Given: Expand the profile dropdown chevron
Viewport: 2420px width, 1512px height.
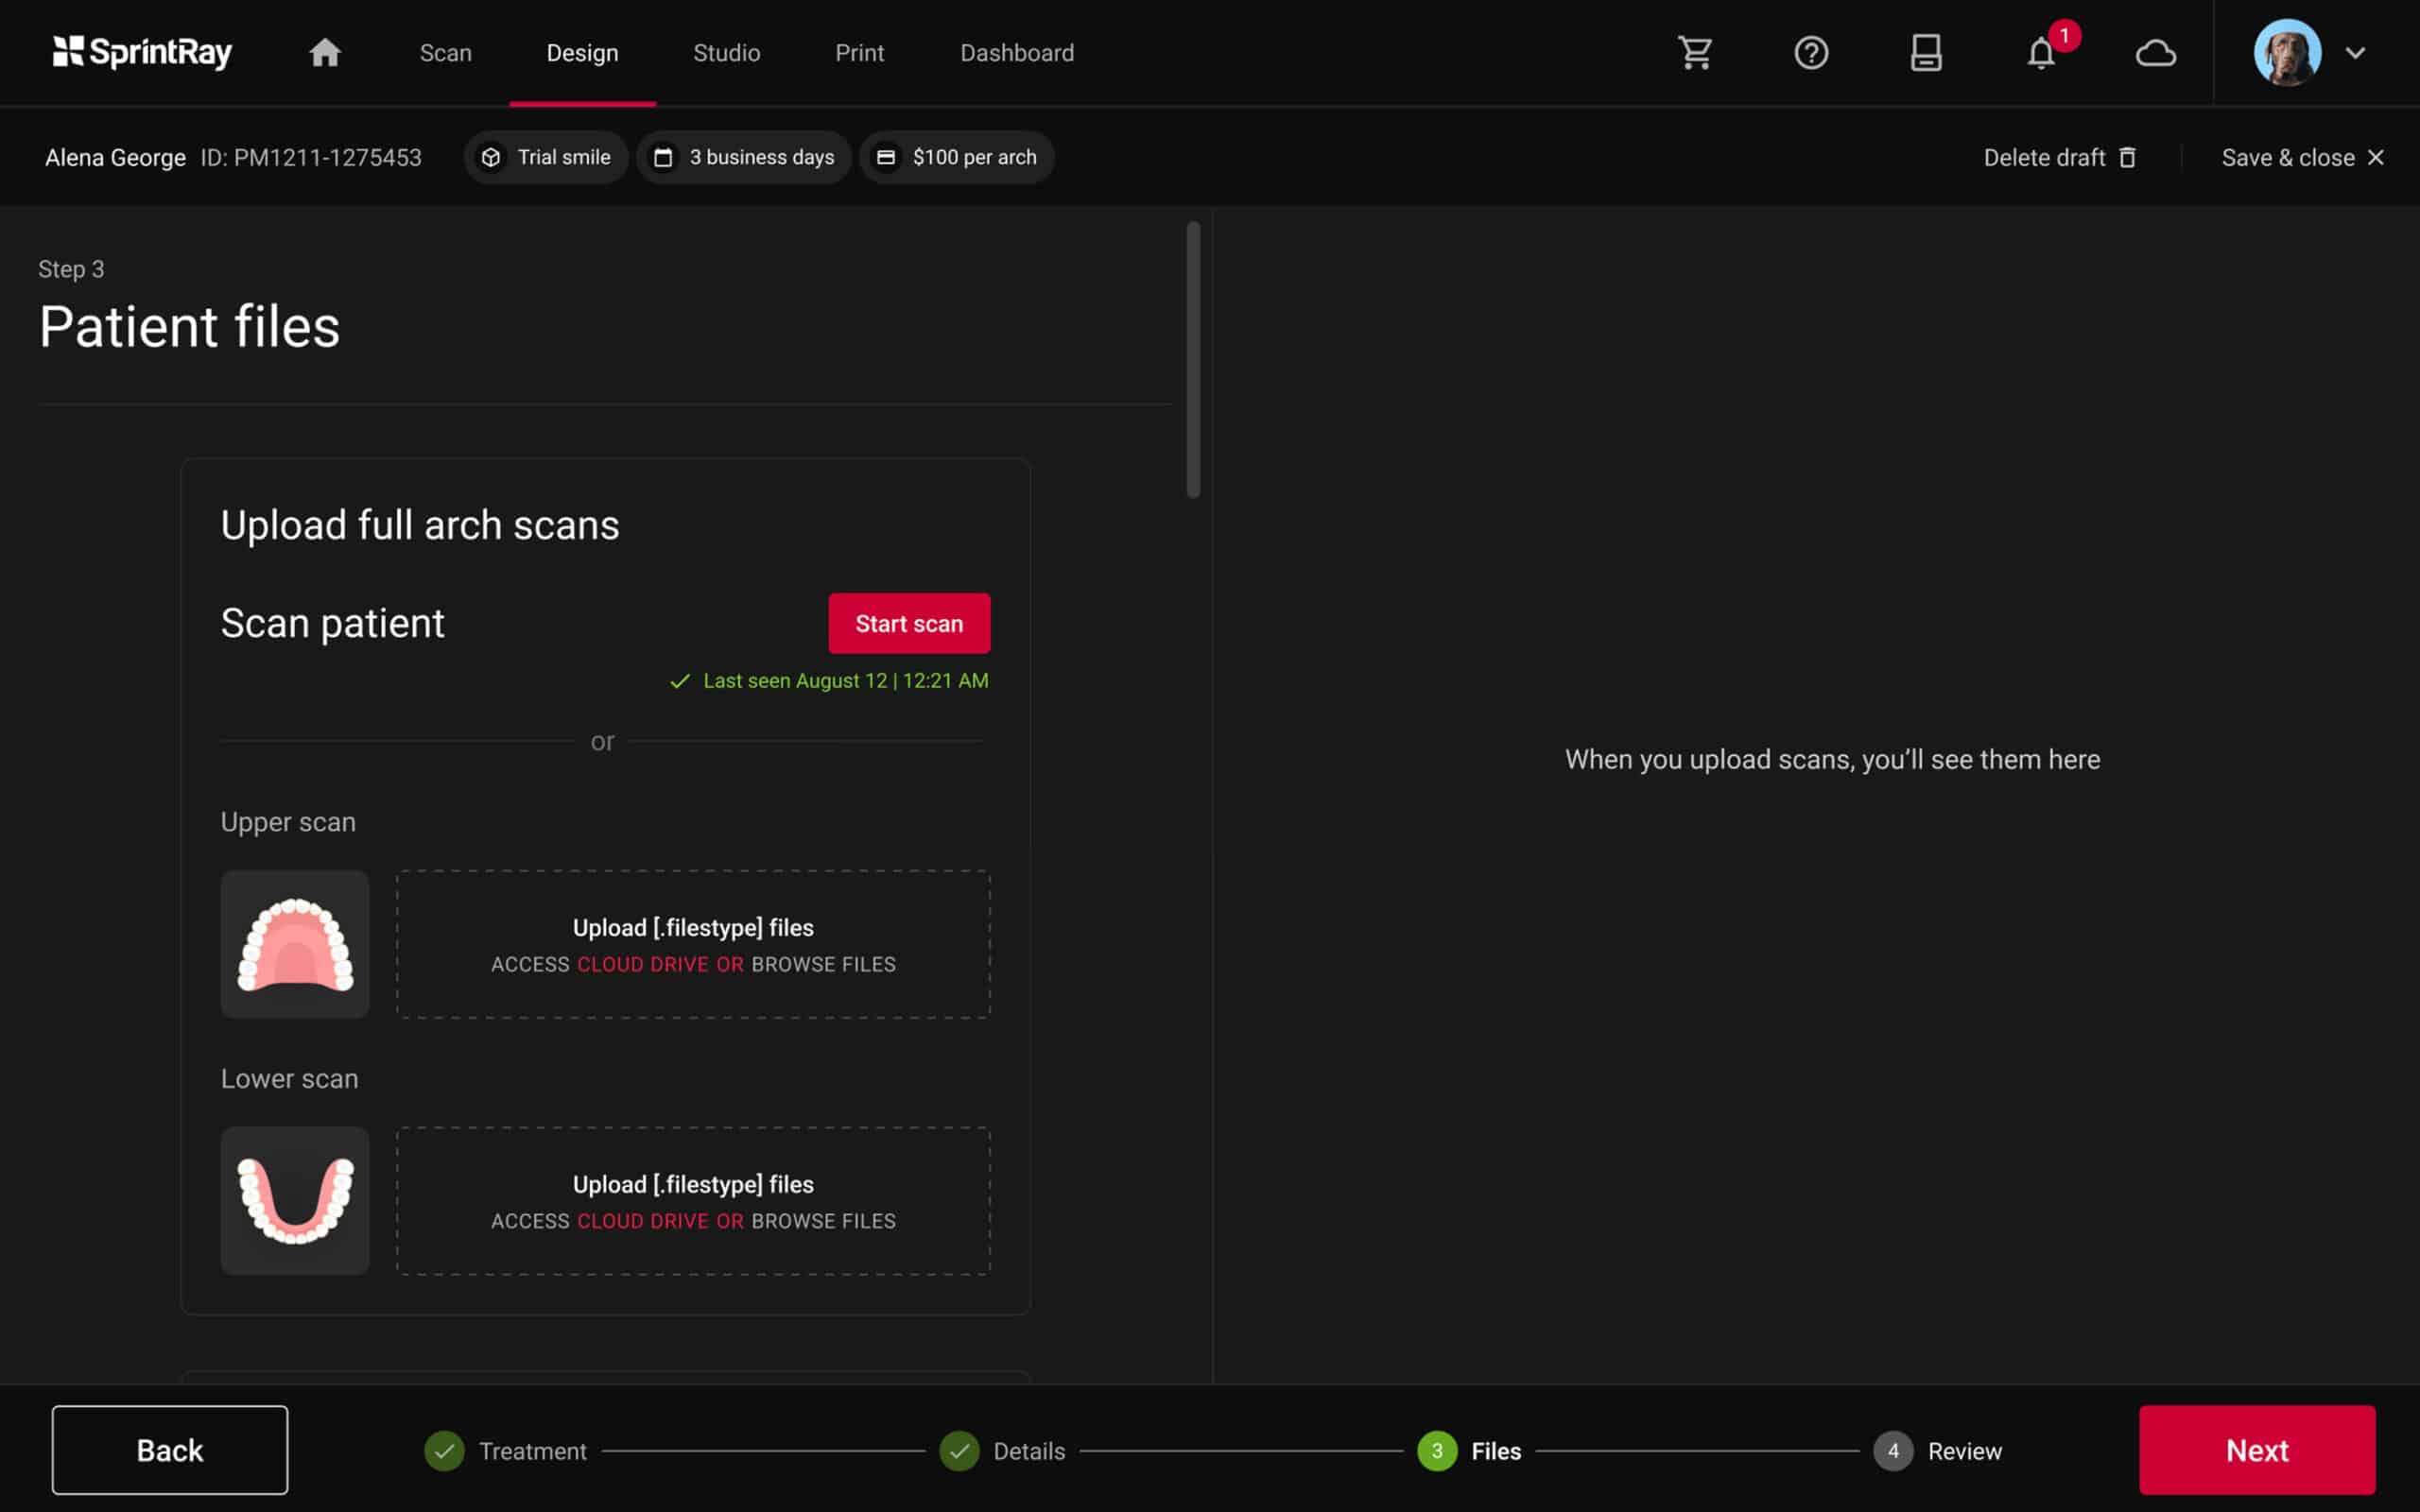Looking at the screenshot, I should click(x=2356, y=52).
